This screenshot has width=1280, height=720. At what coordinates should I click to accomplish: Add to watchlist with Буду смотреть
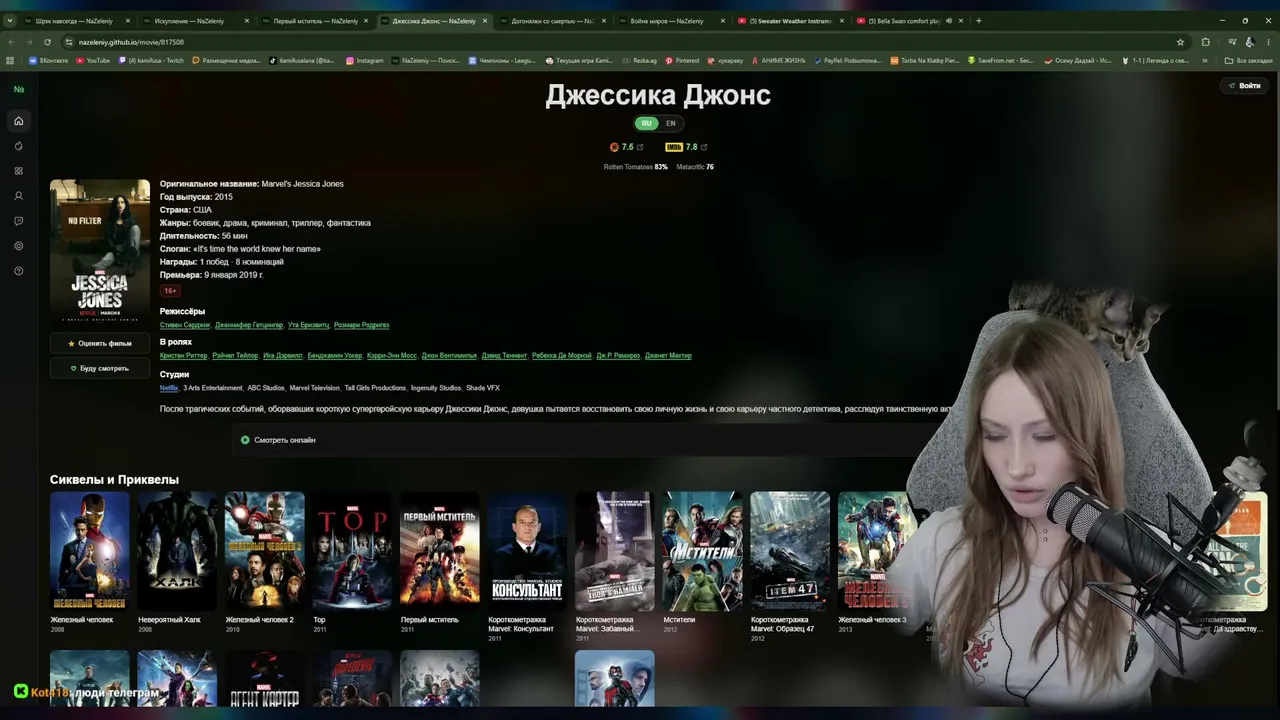click(100, 368)
